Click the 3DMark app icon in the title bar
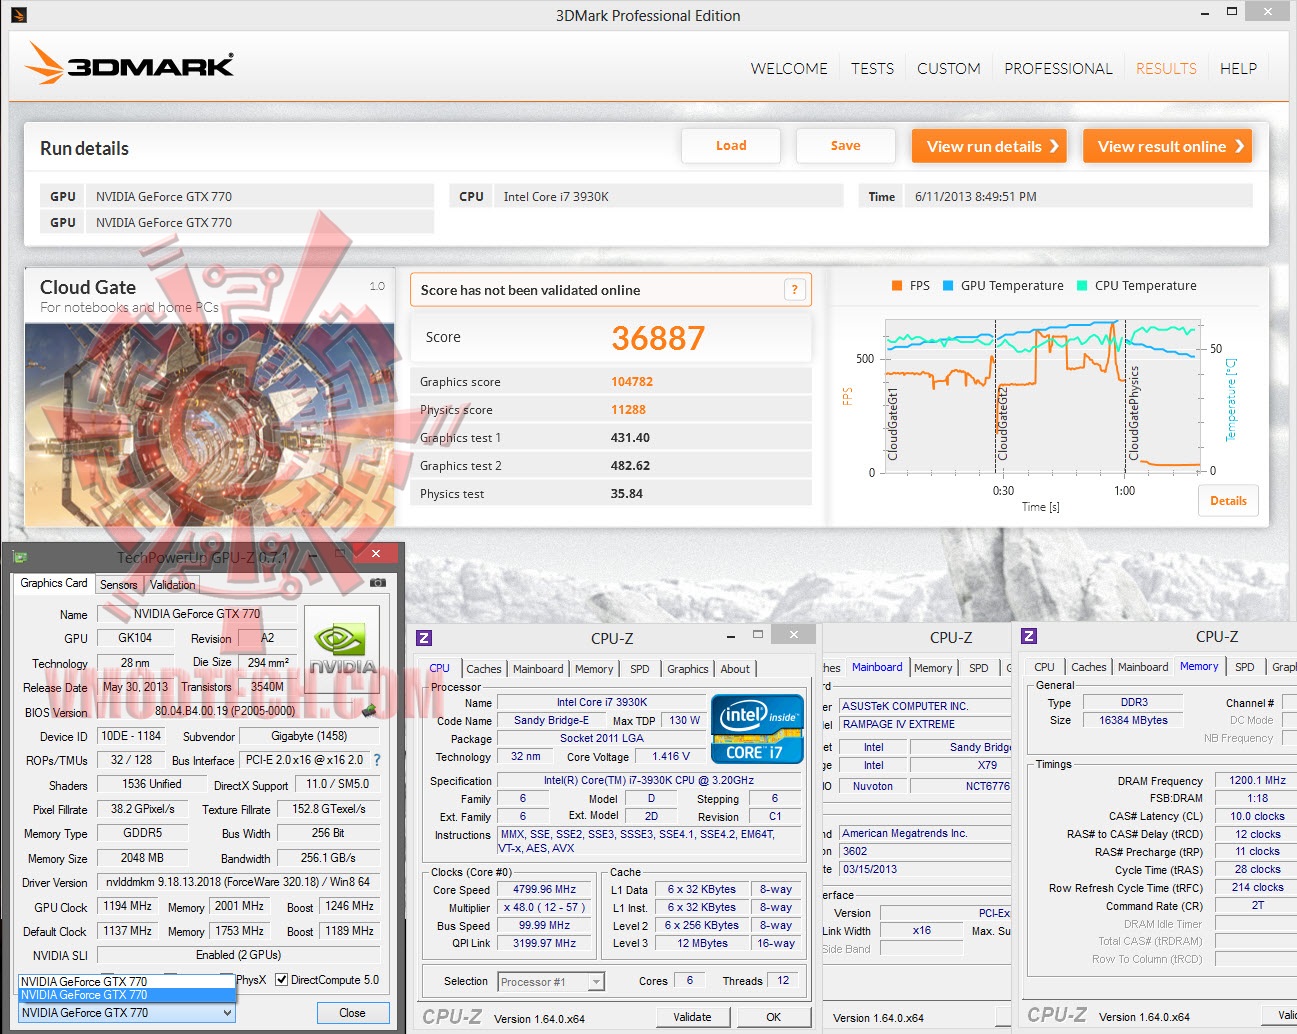1297x1034 pixels. tap(18, 15)
